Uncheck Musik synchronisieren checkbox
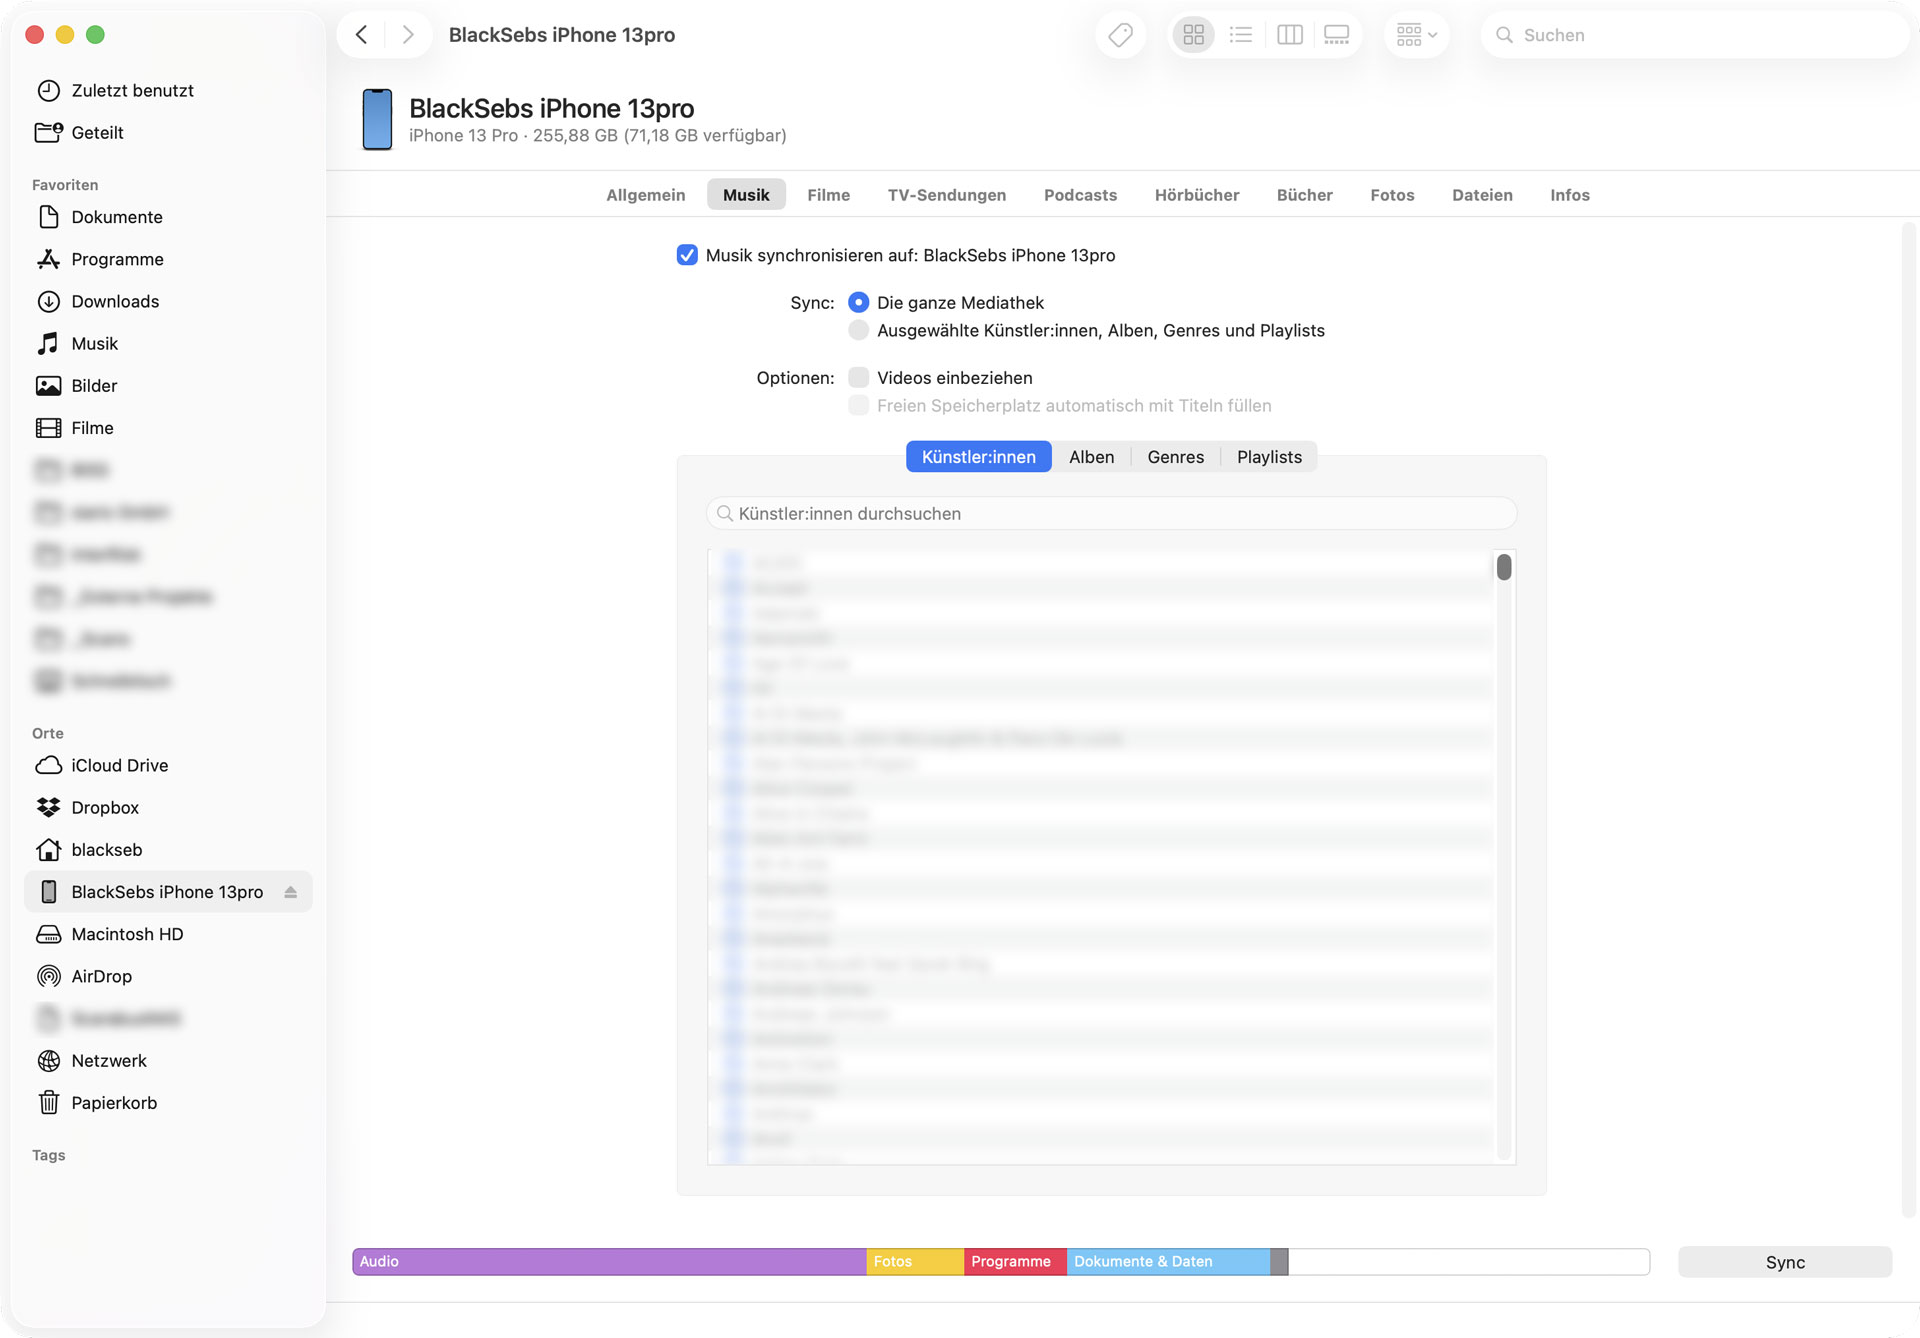1920x1338 pixels. tap(687, 255)
